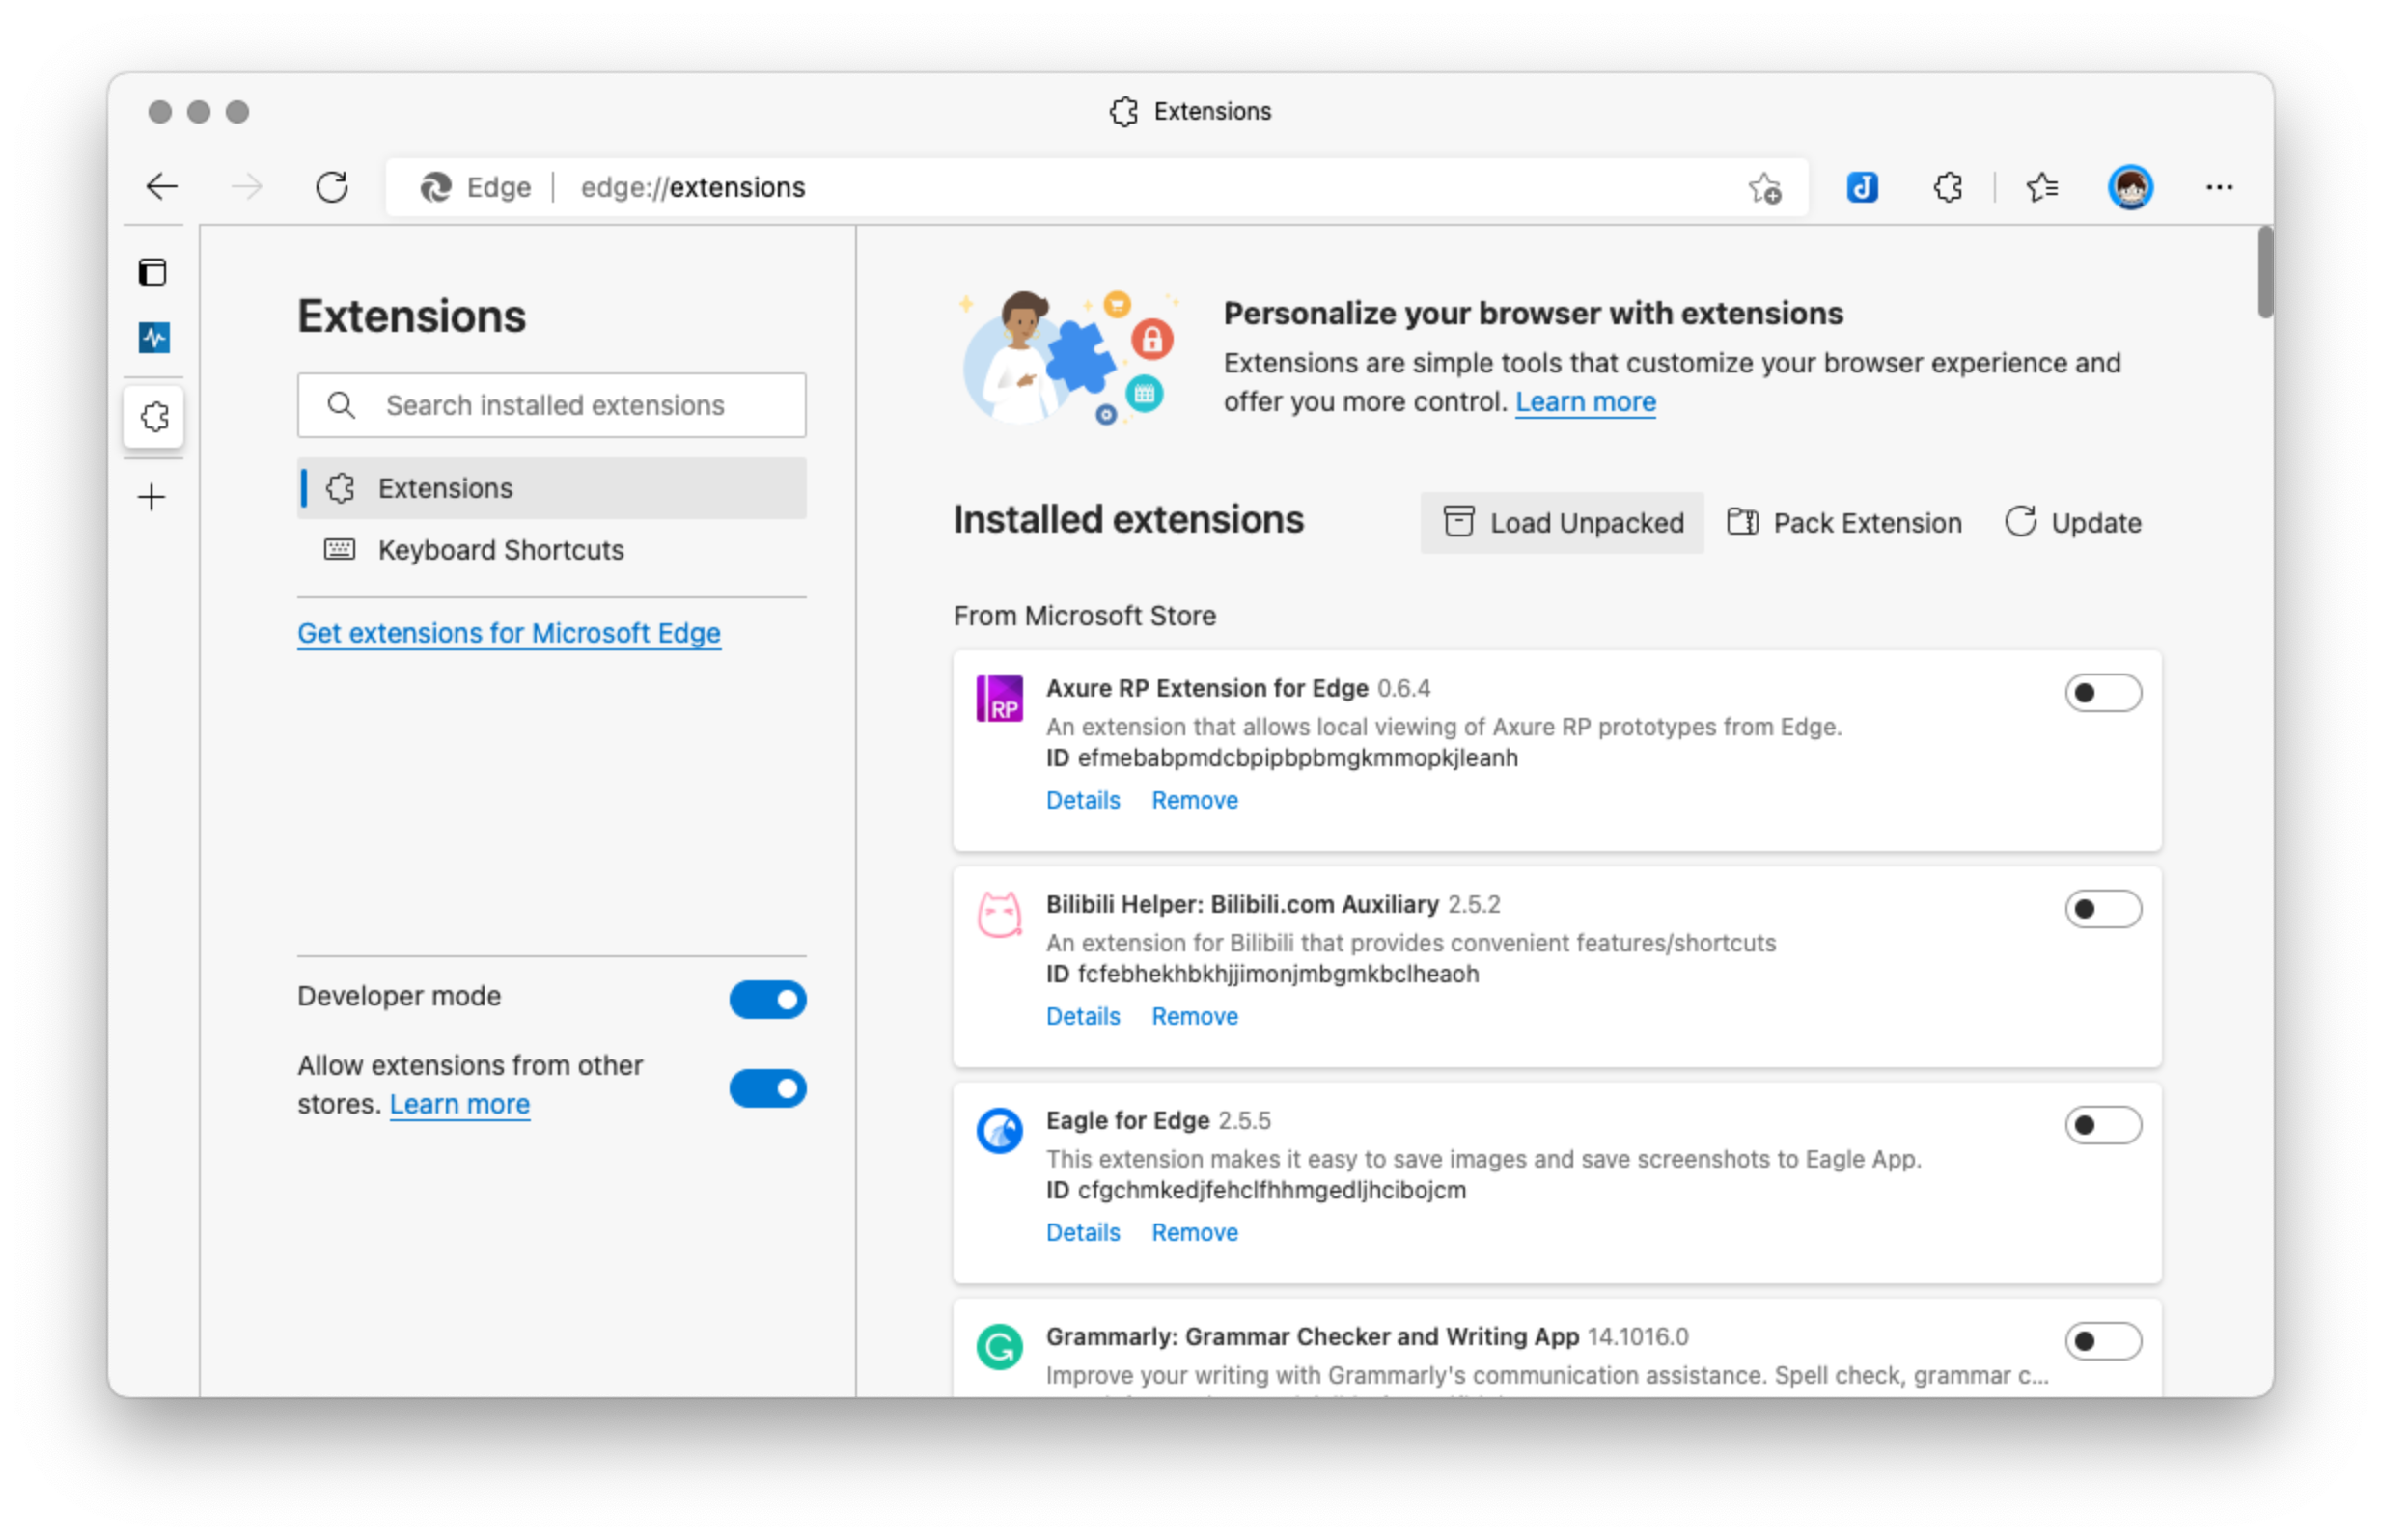Turn off Allow extensions from other stores

click(x=767, y=1088)
